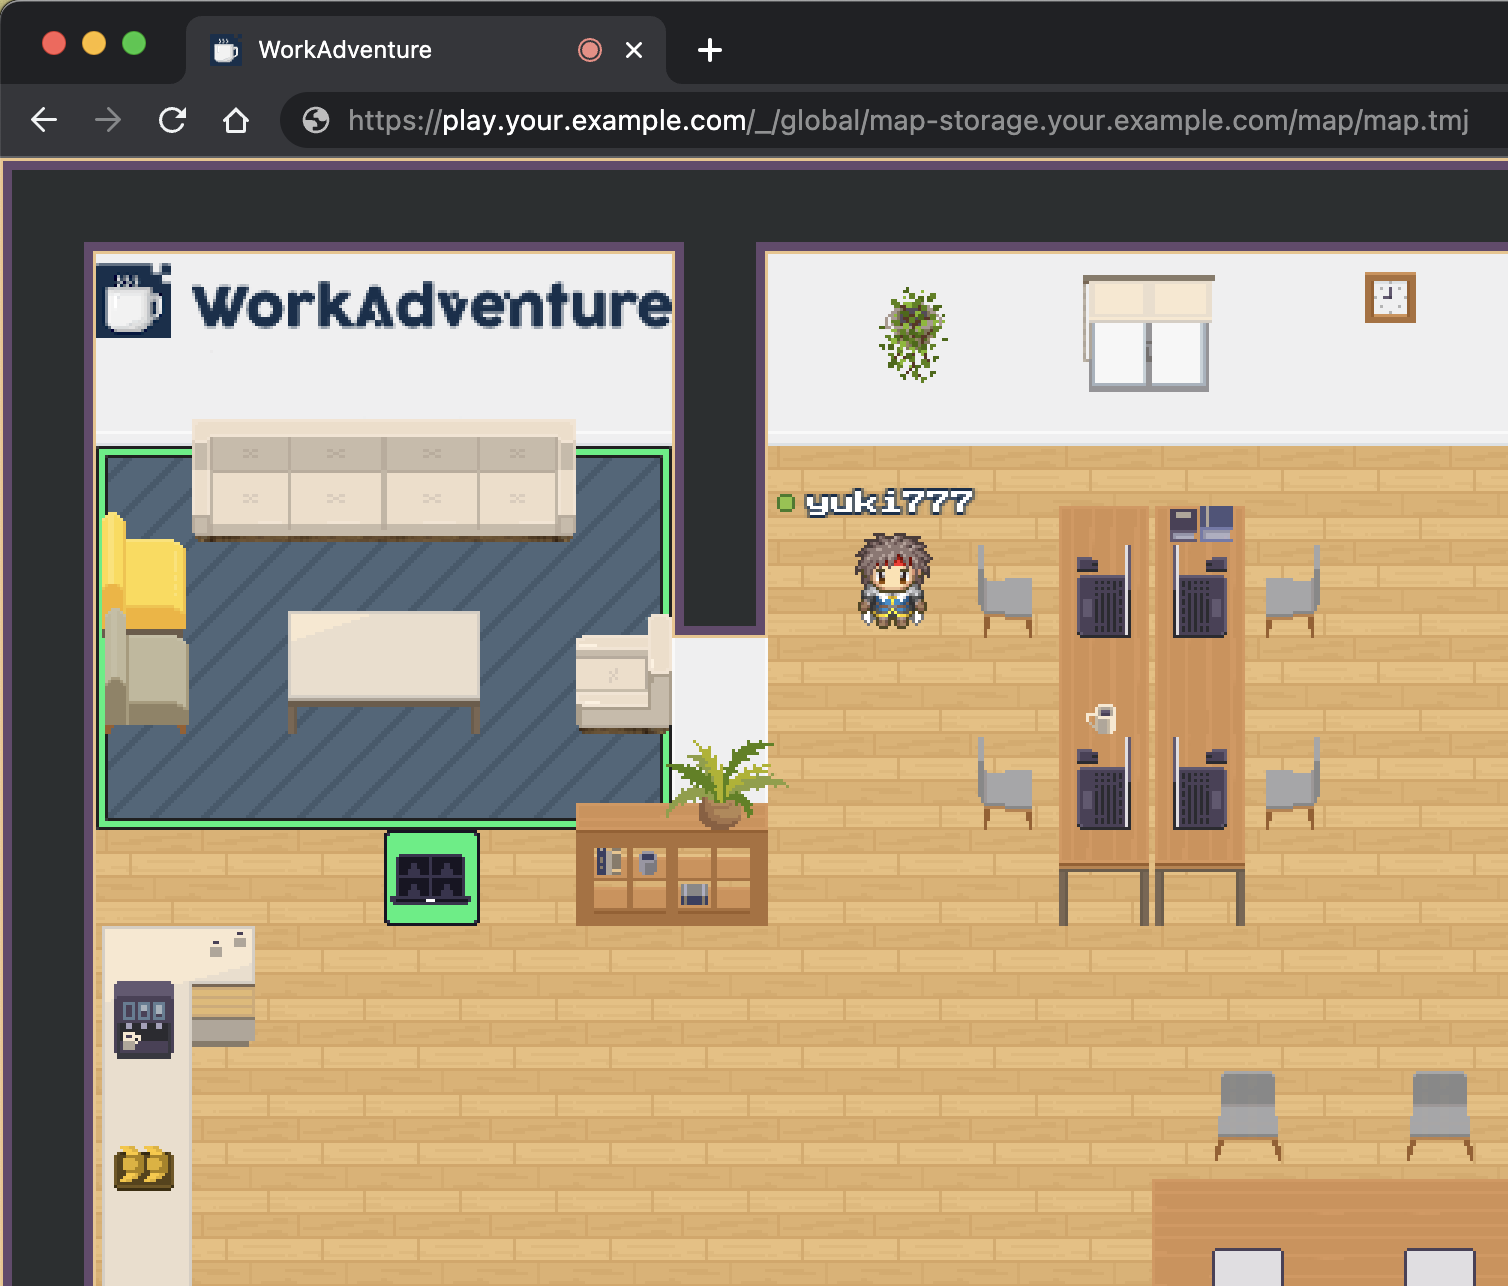Click the WorkAdventure favicon on the browser tab
This screenshot has width=1508, height=1286.
tap(226, 49)
